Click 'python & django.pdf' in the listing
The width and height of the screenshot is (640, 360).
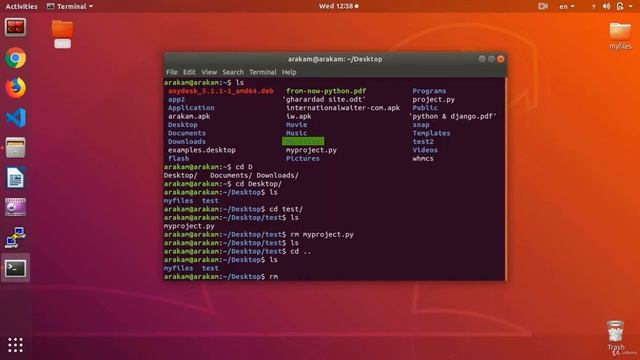click(x=453, y=116)
